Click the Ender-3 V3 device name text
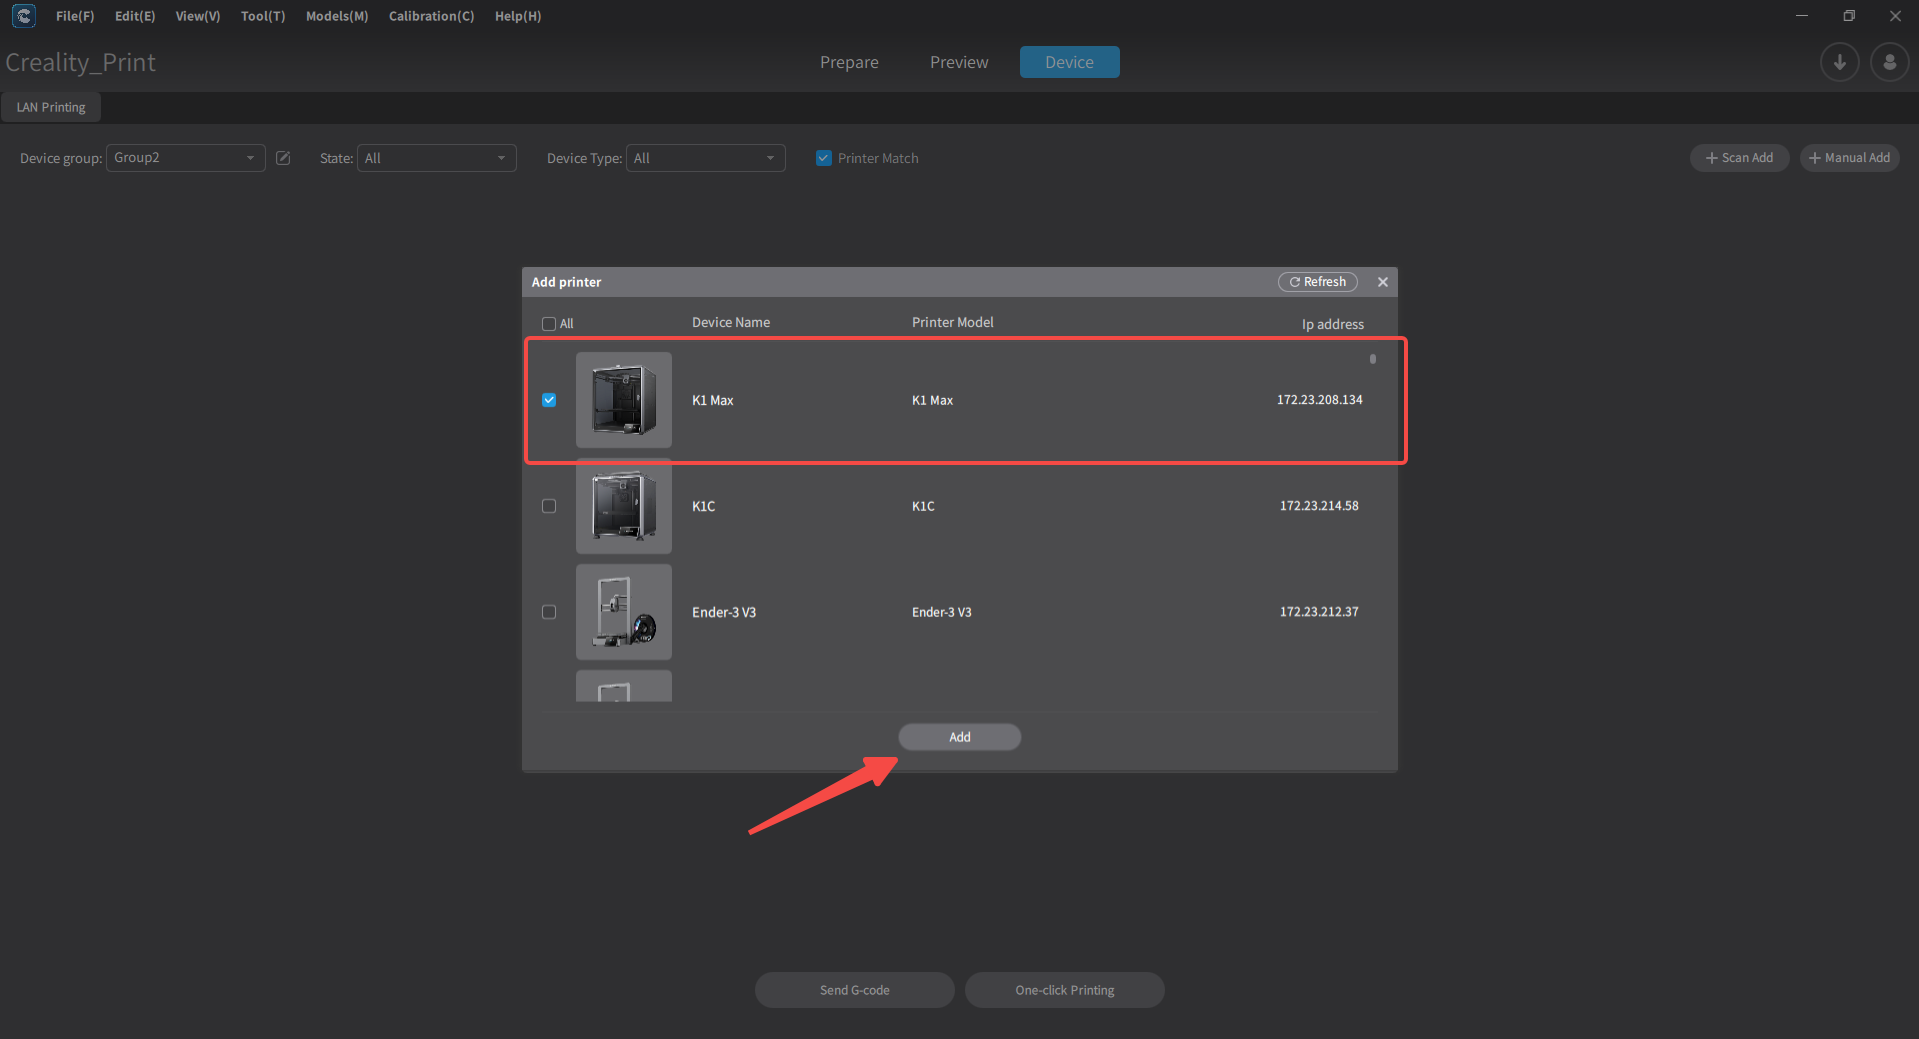 [724, 612]
